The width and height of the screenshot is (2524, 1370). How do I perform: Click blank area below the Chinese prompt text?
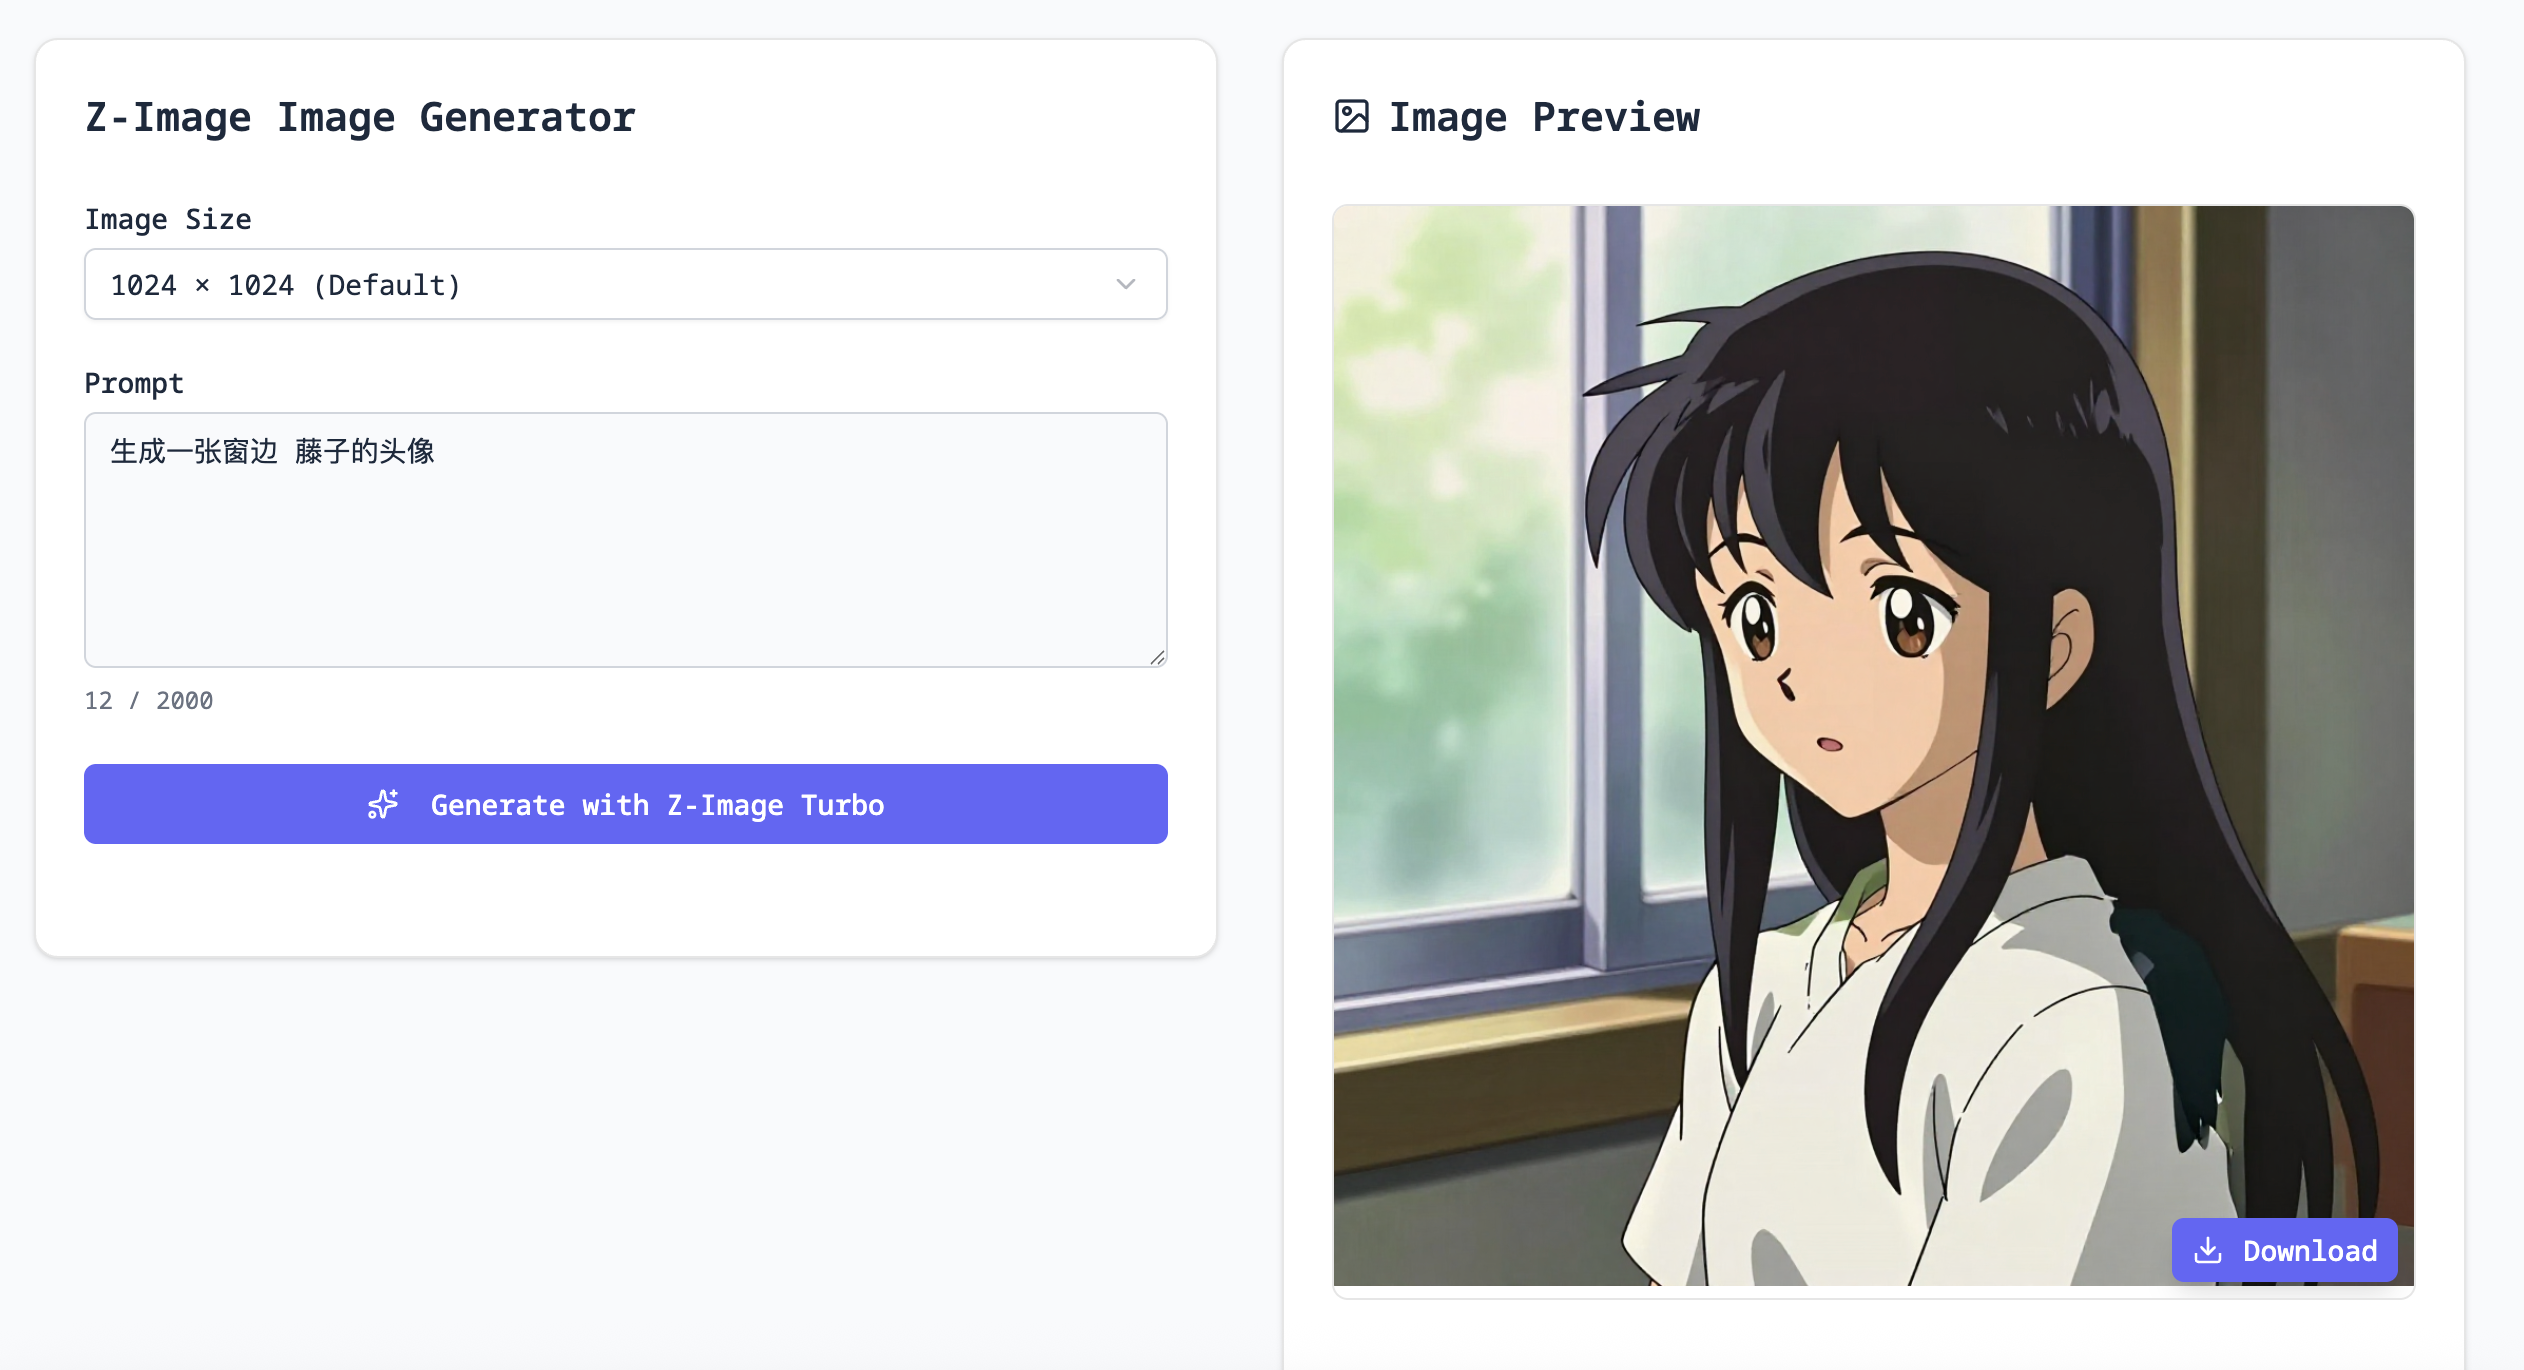[x=624, y=580]
